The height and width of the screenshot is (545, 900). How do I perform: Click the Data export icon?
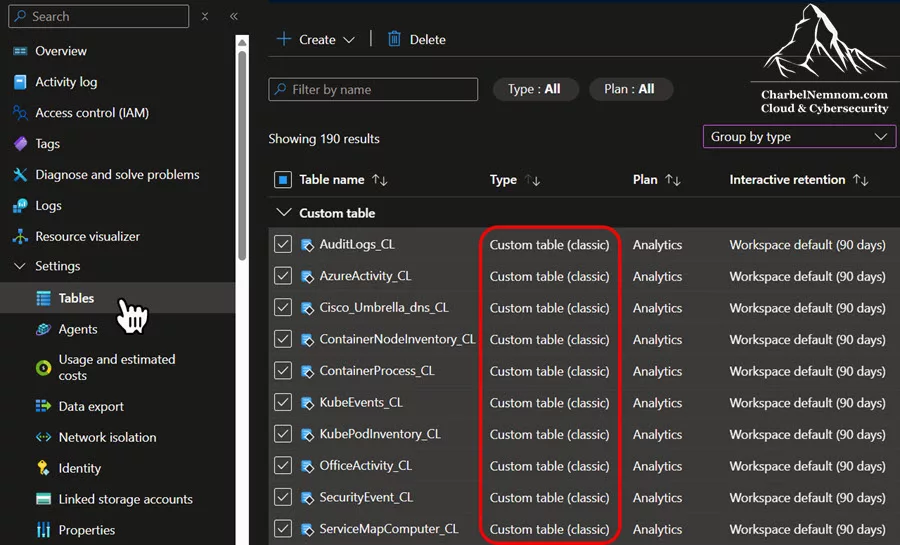(x=44, y=406)
